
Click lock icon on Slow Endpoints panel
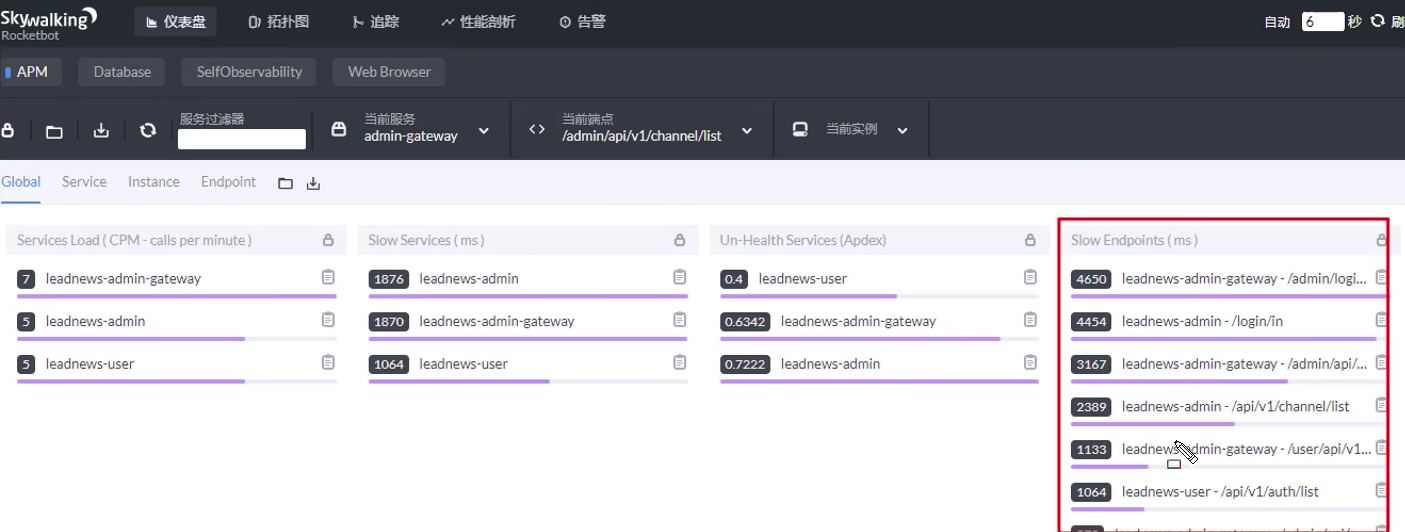[x=1382, y=240]
